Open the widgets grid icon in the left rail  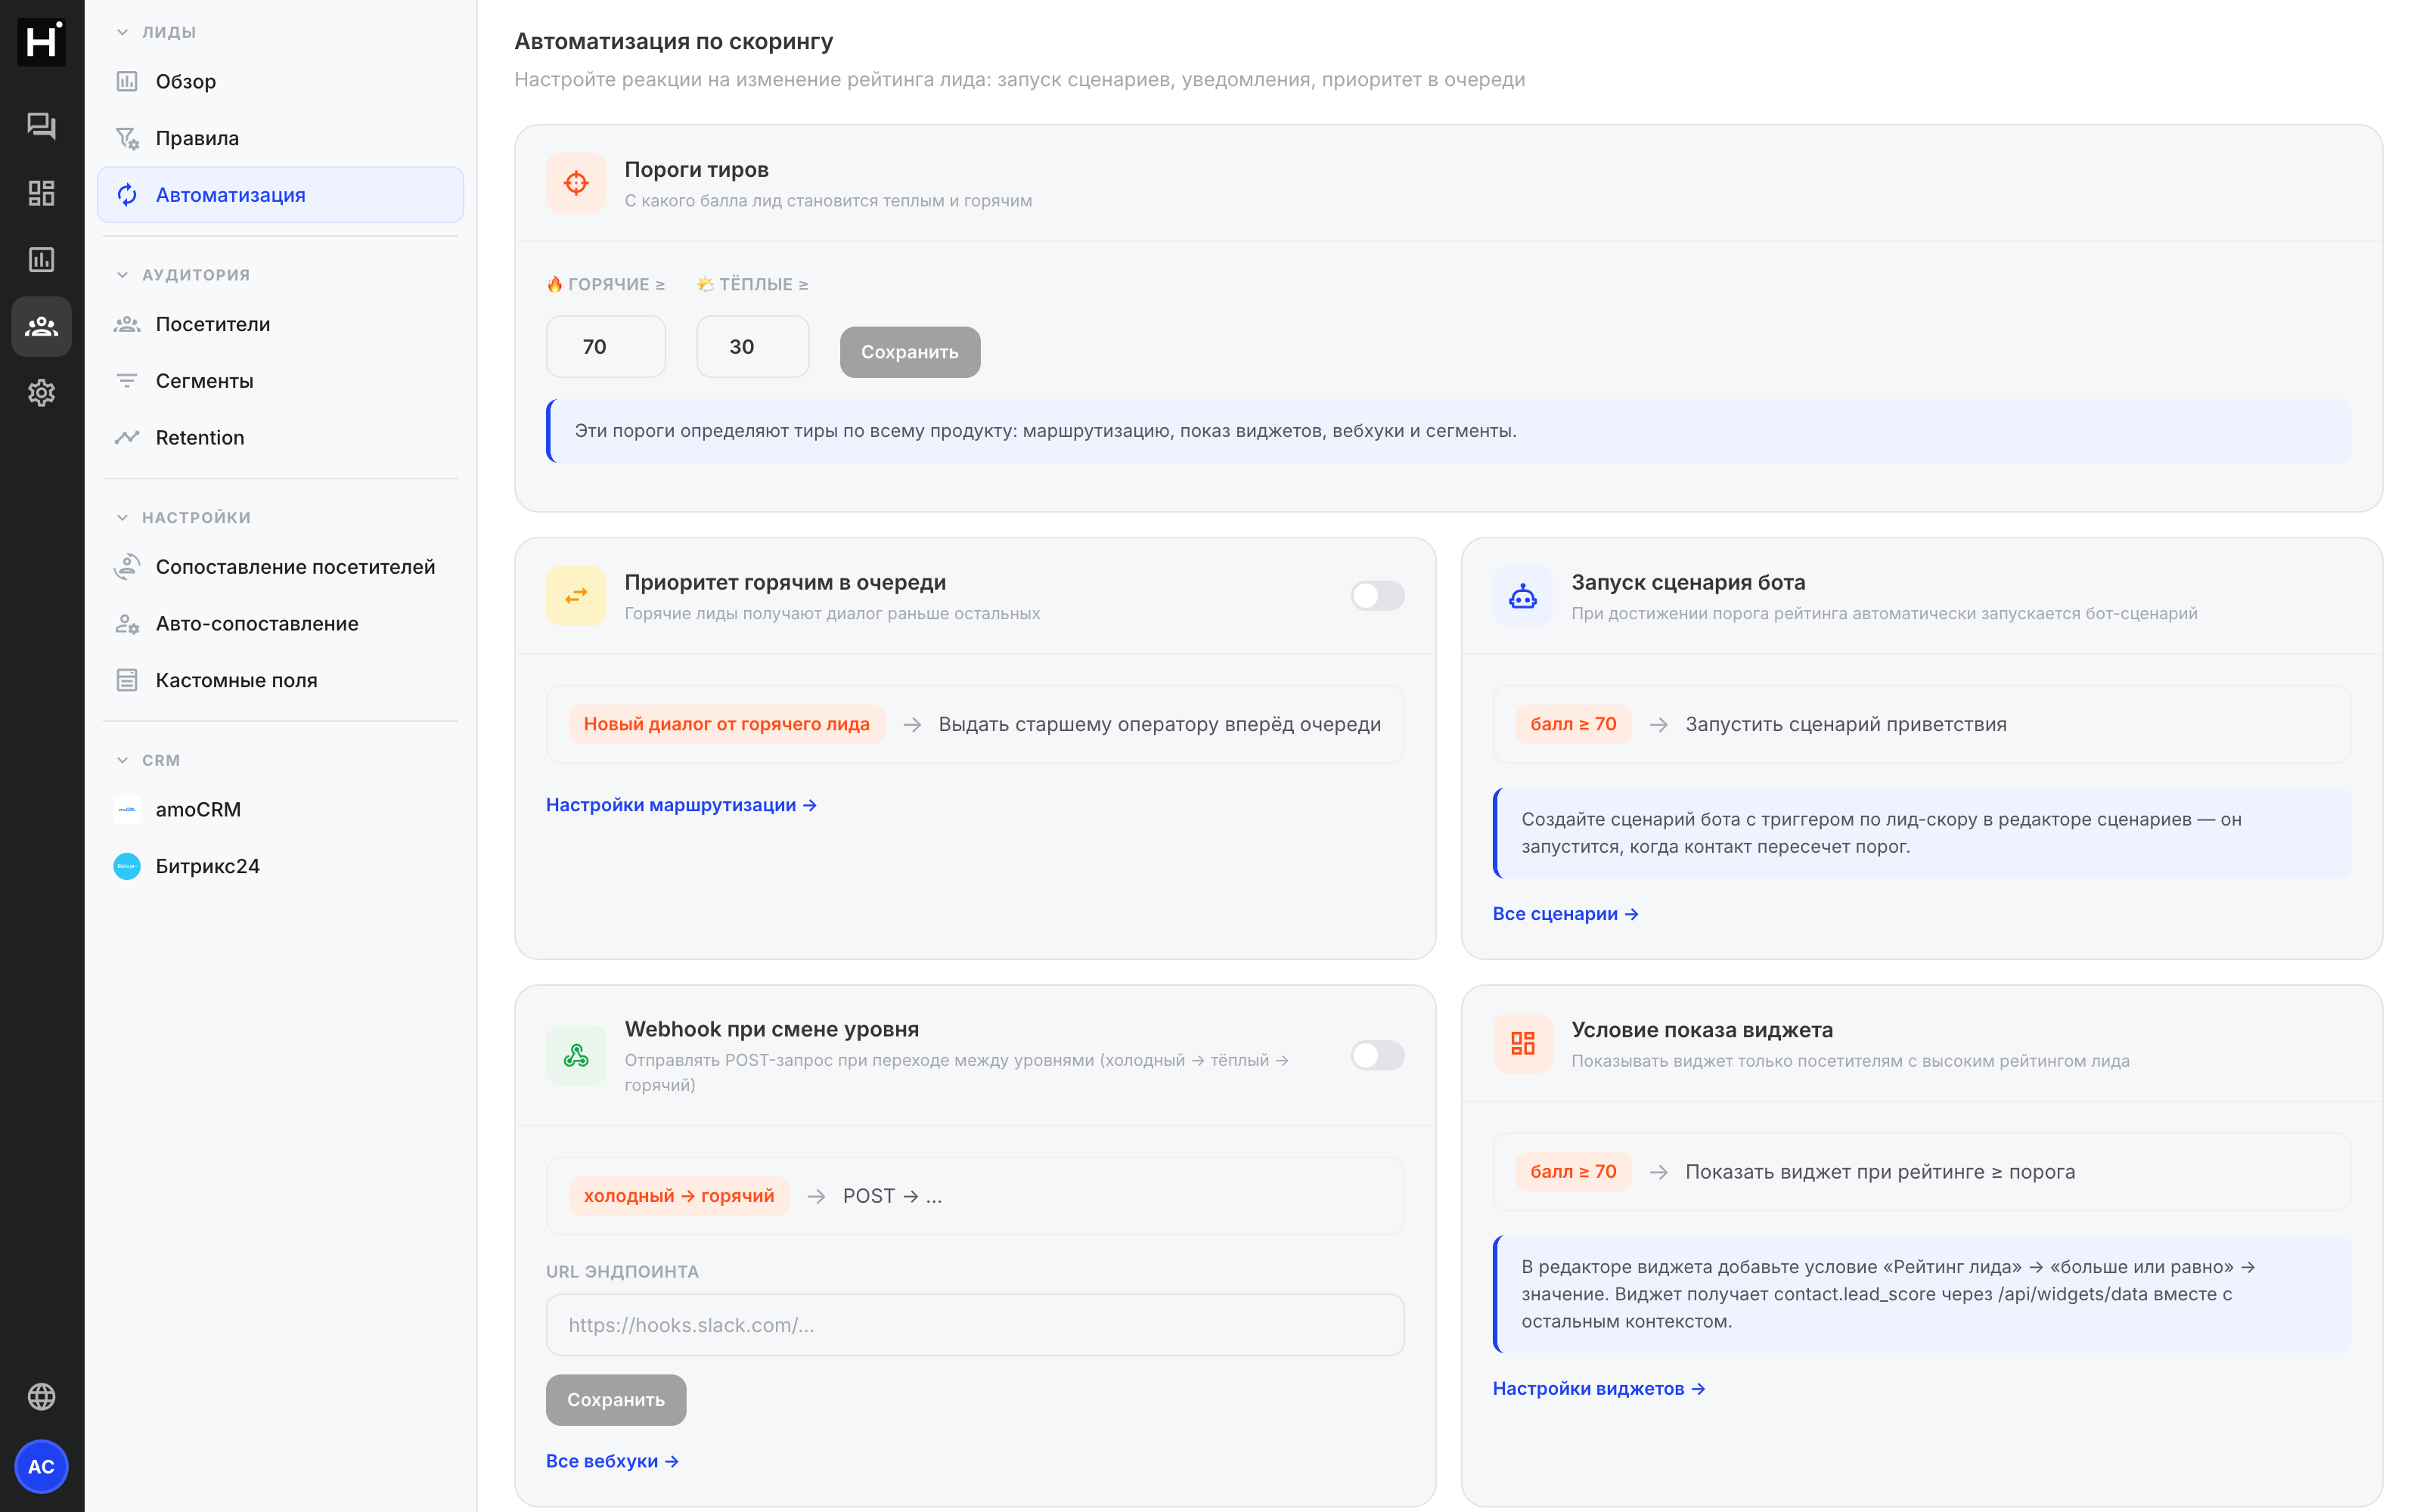click(x=41, y=193)
